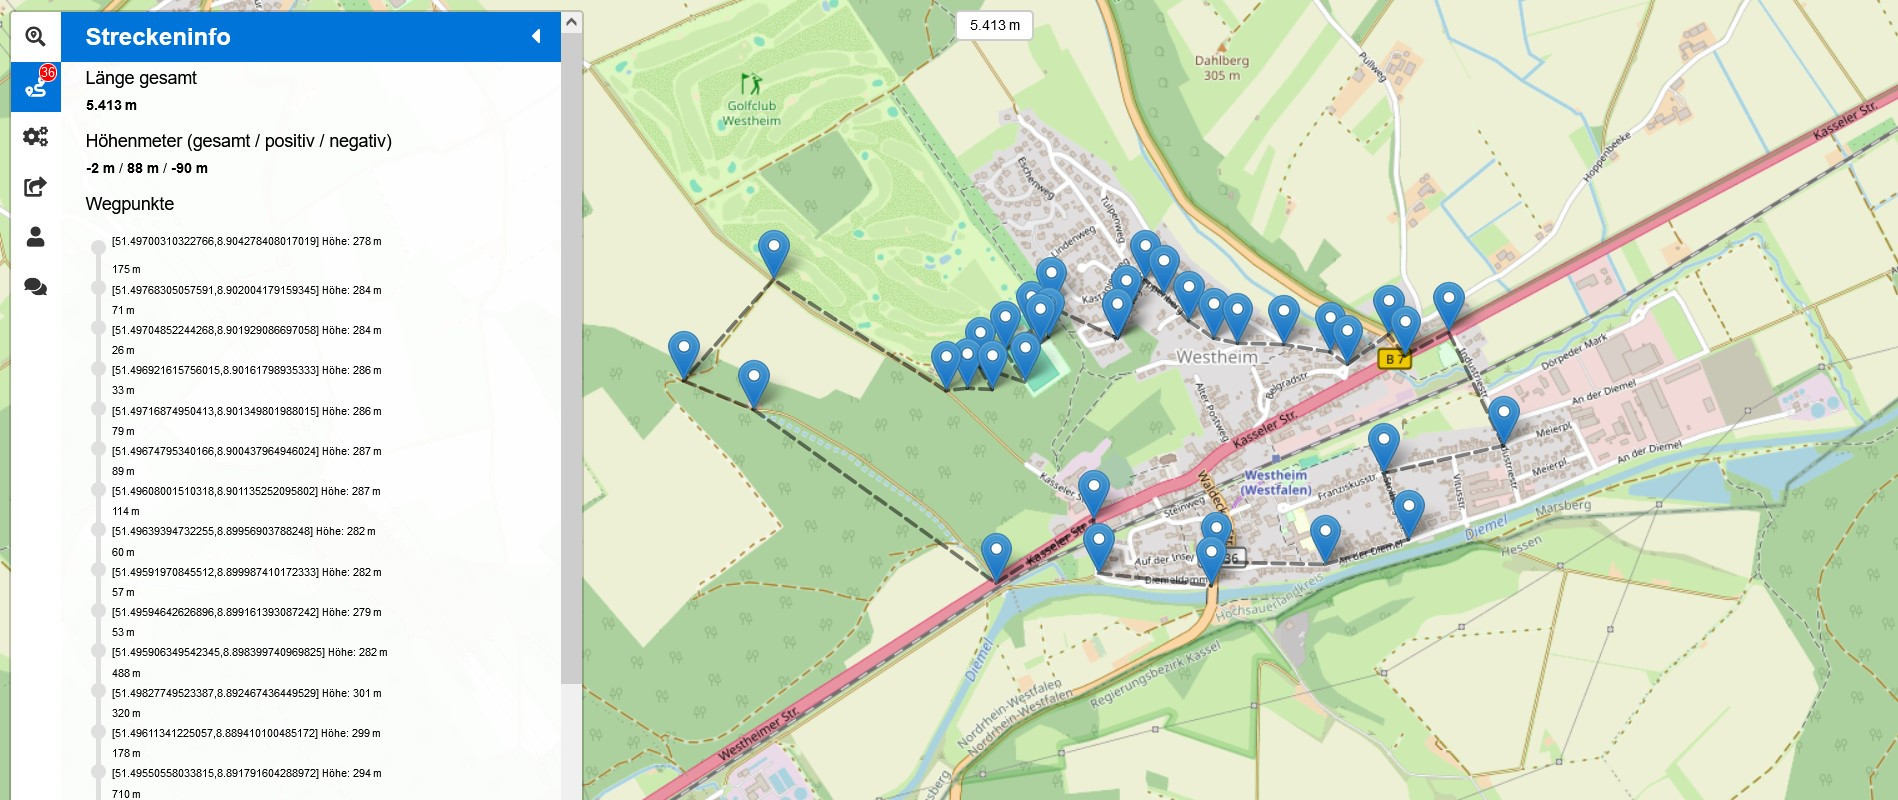The height and width of the screenshot is (800, 1898).
Task: Collapse the Streckeninfo panel with arrow
Action: click(536, 36)
